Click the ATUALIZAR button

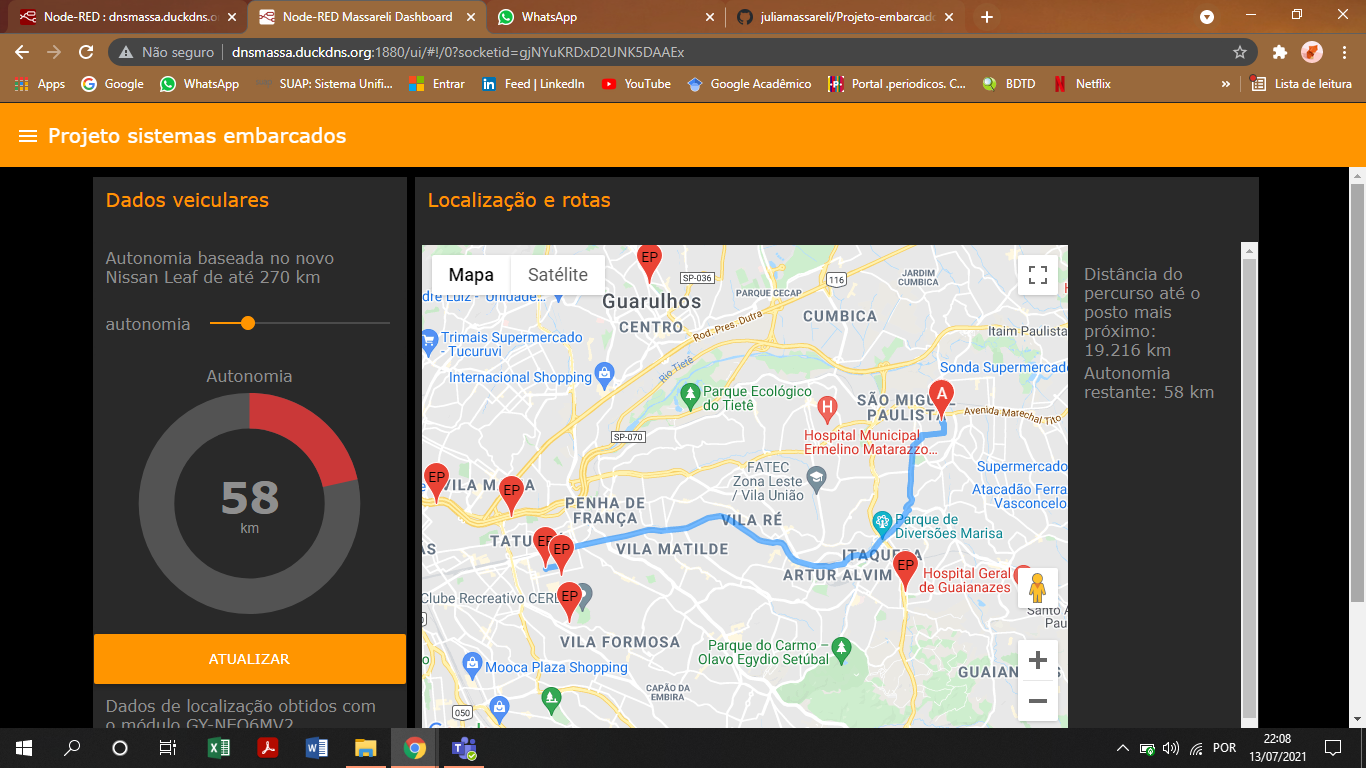(x=250, y=659)
